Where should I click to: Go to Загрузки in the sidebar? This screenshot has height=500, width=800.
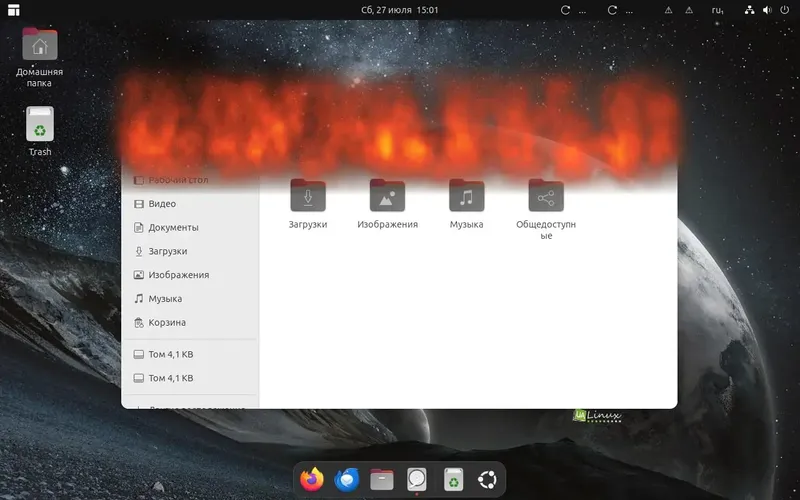(190, 251)
